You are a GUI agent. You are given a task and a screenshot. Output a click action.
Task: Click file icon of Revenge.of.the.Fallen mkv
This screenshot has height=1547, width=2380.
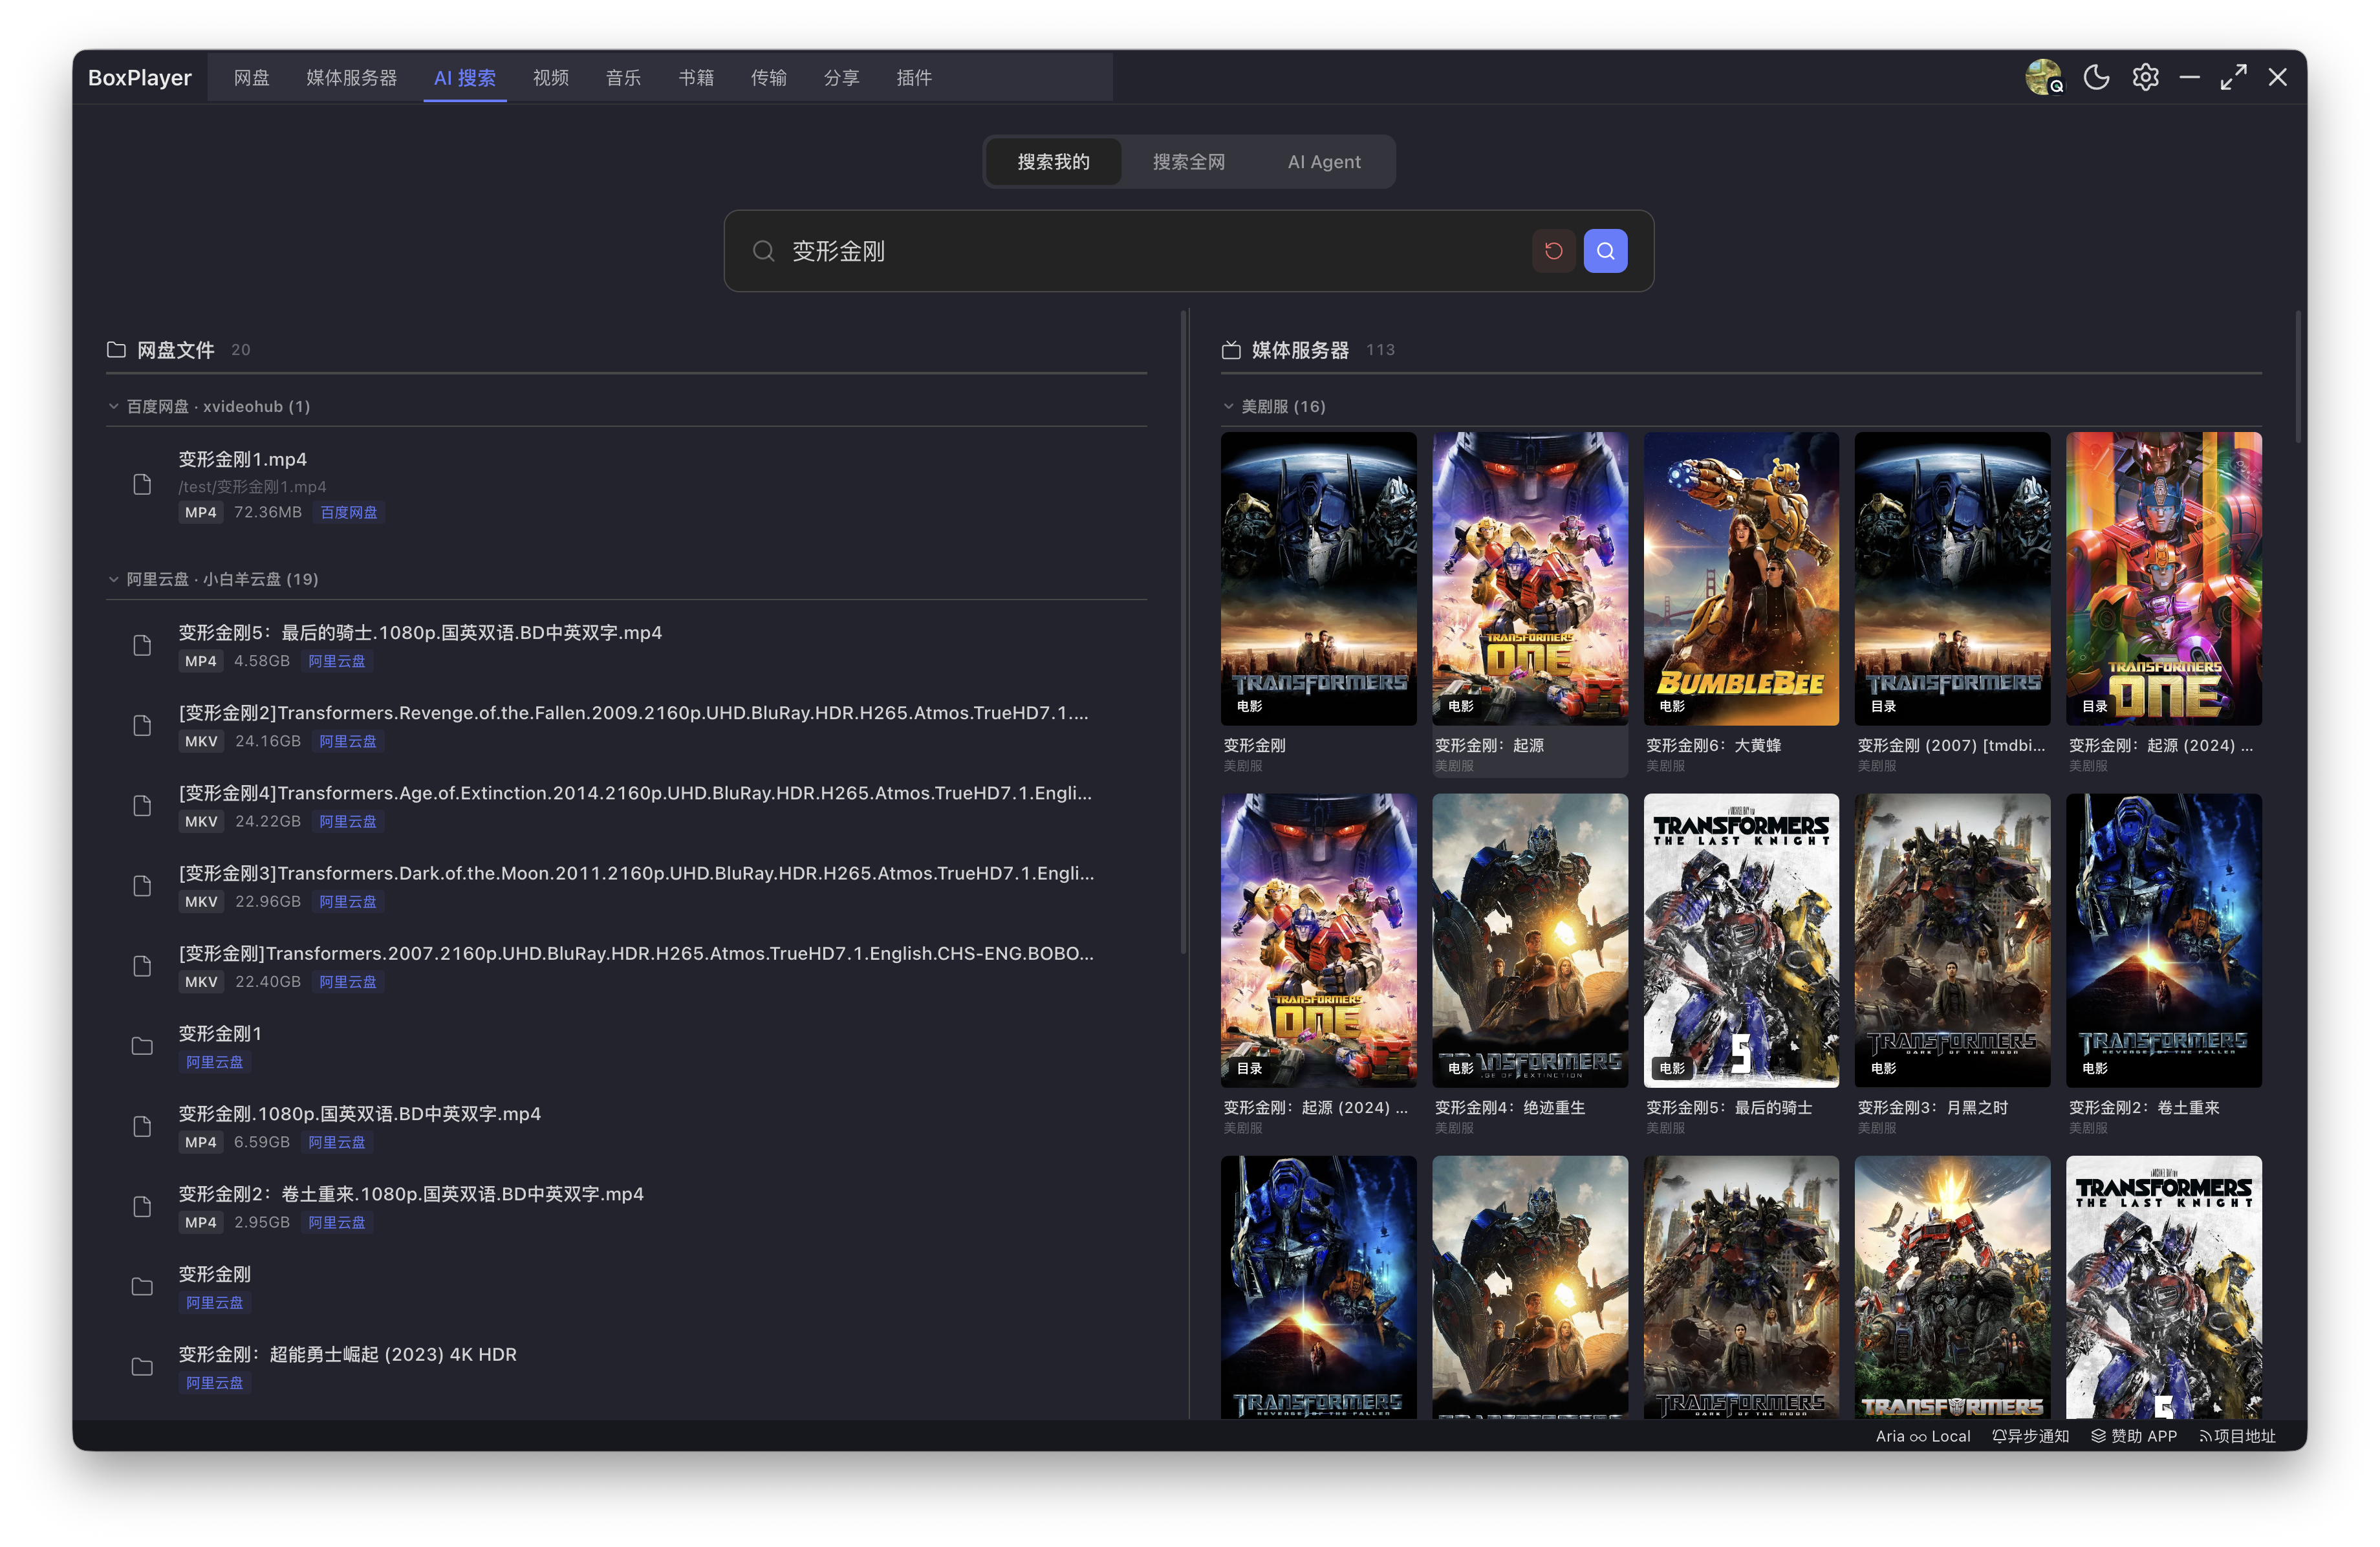click(x=142, y=725)
